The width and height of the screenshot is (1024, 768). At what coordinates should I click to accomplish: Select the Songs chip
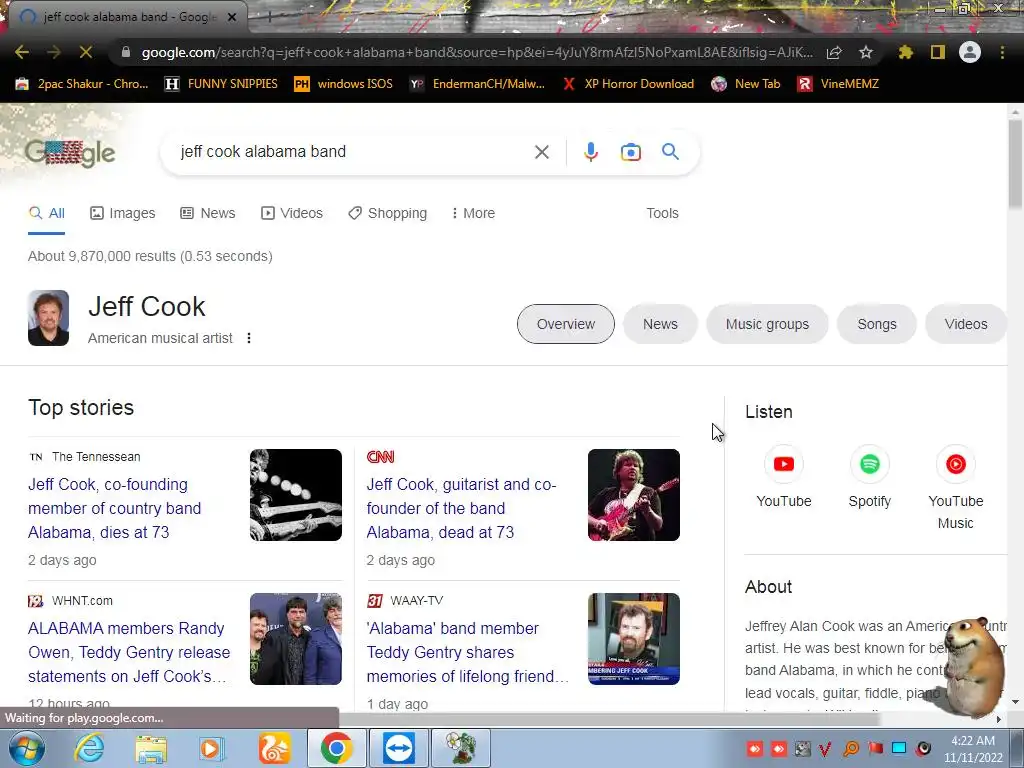click(x=876, y=324)
